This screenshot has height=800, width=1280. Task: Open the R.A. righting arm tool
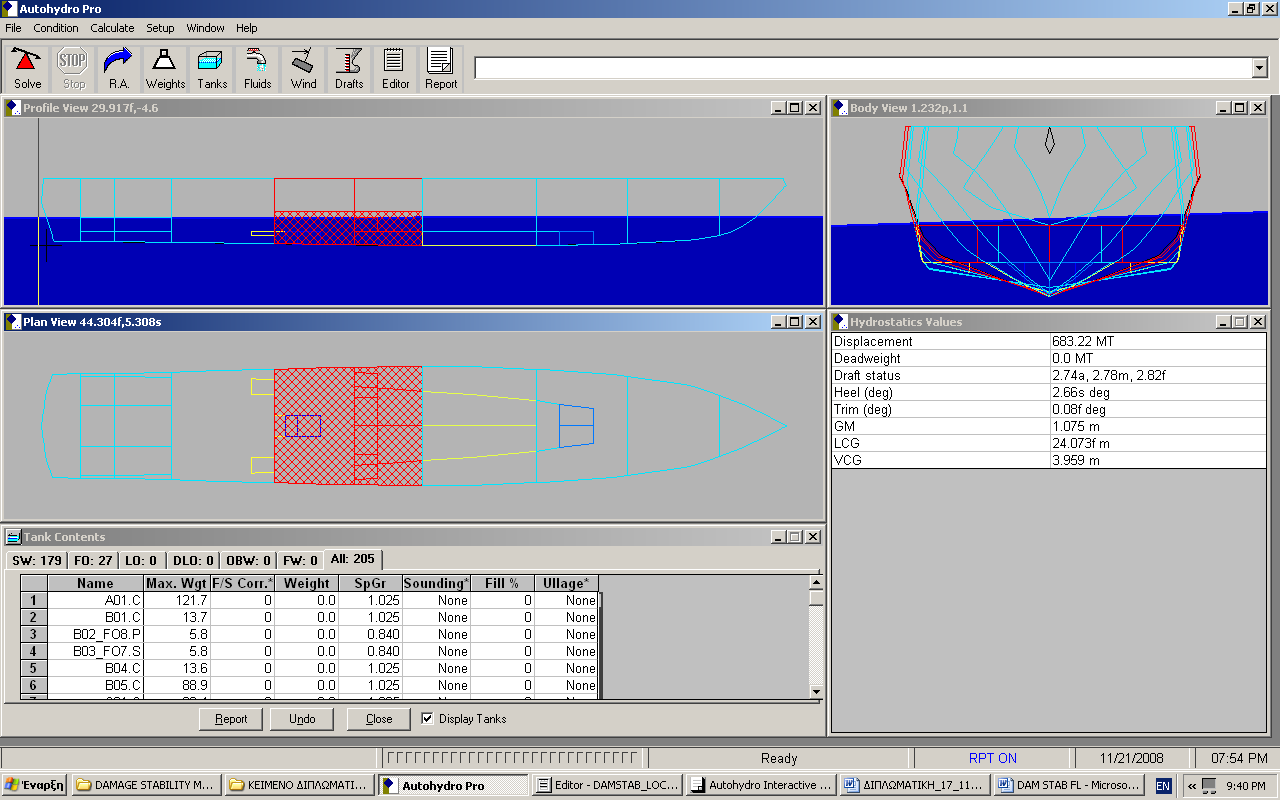119,68
